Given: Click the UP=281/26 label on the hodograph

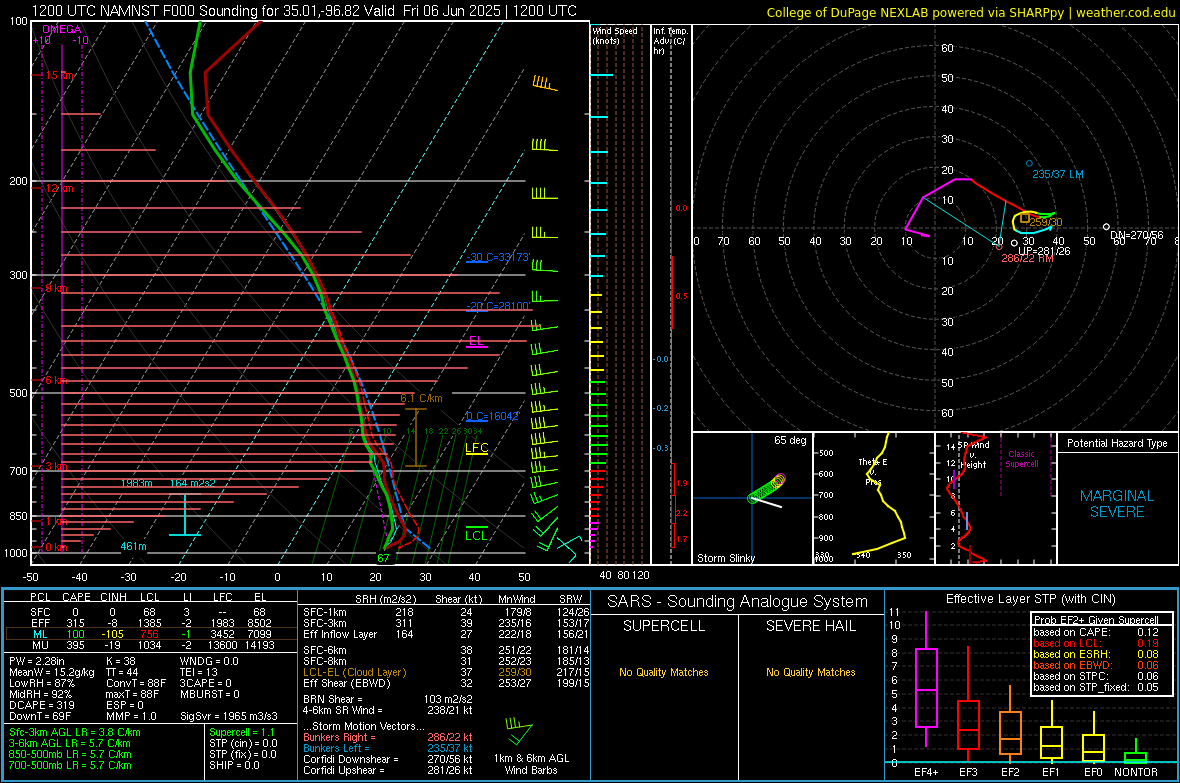Looking at the screenshot, I should 1044,251.
